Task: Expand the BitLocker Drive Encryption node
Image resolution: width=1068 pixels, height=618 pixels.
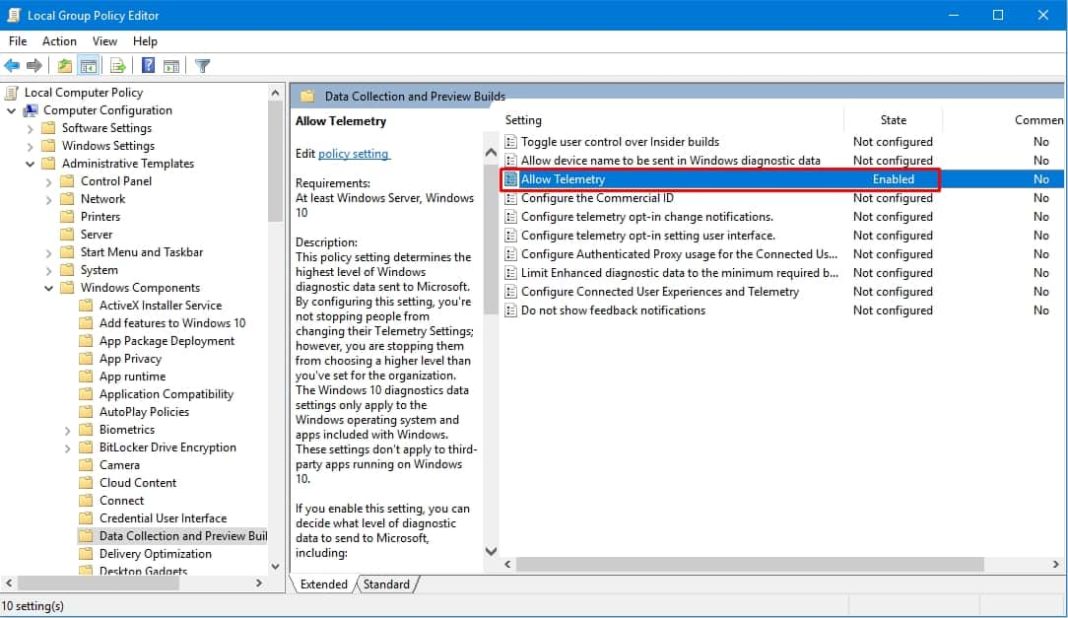Action: tap(67, 448)
